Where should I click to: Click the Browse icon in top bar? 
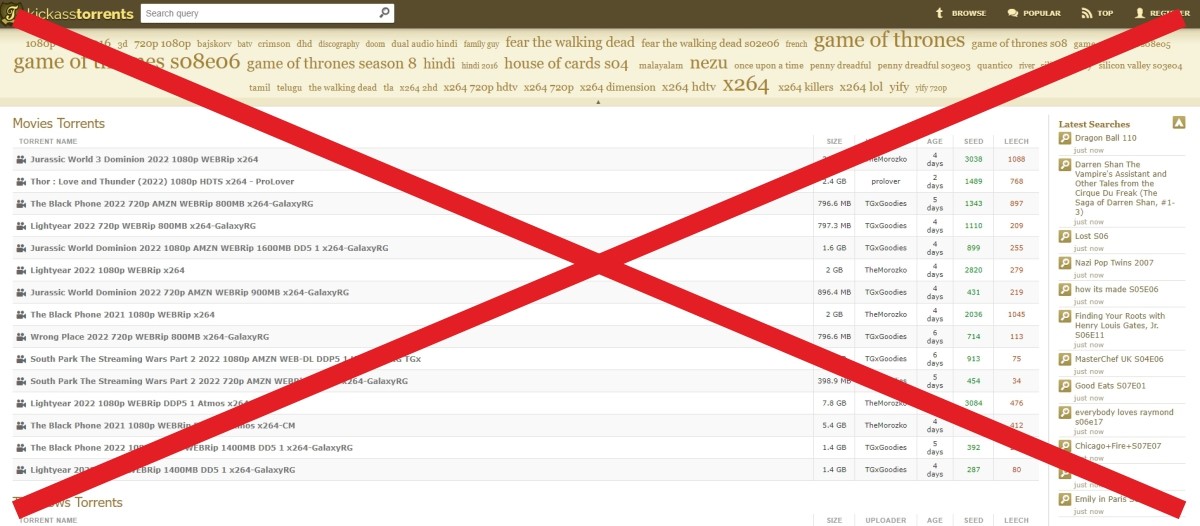click(x=939, y=13)
